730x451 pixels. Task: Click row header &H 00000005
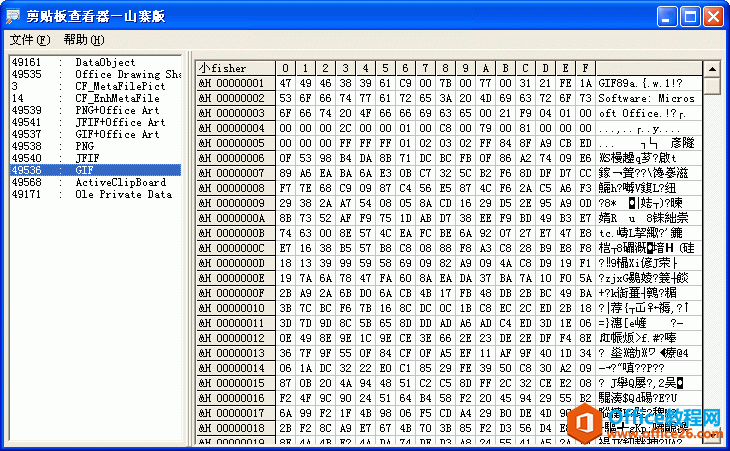pos(236,143)
